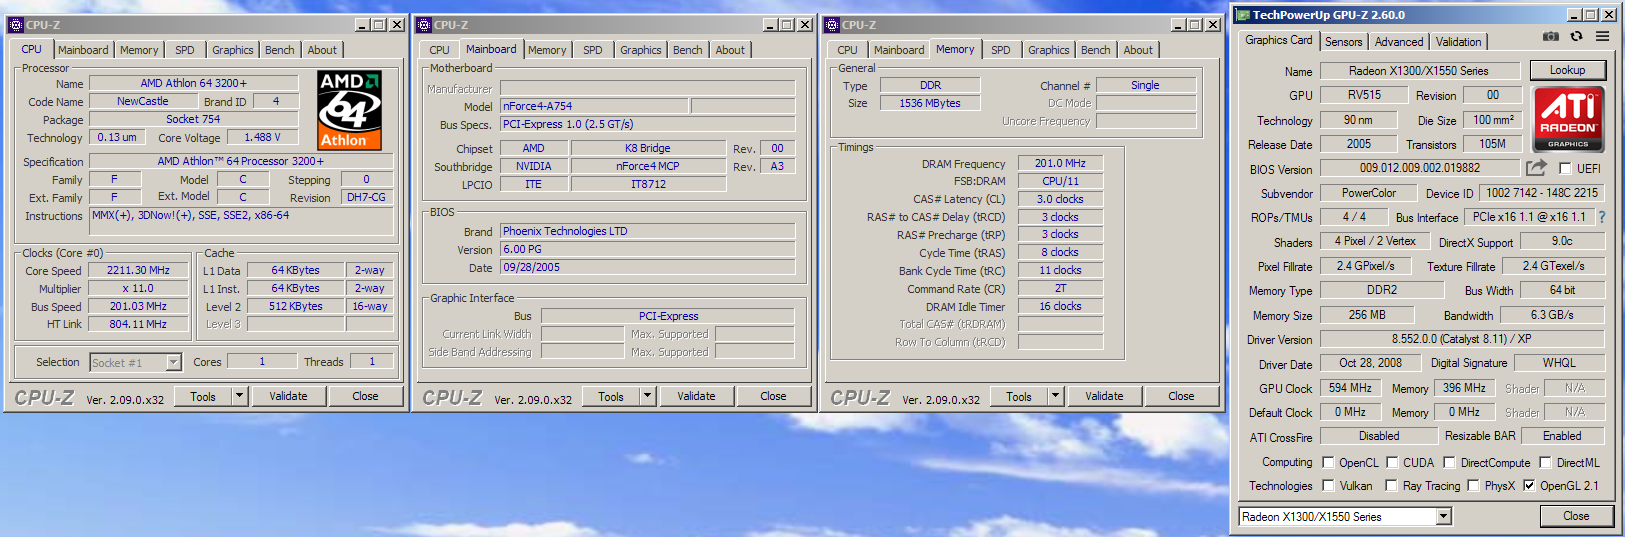Viewport: 1625px width, 537px height.
Task: Click Close button in CPU-Z Mainboard window
Action: (x=773, y=396)
